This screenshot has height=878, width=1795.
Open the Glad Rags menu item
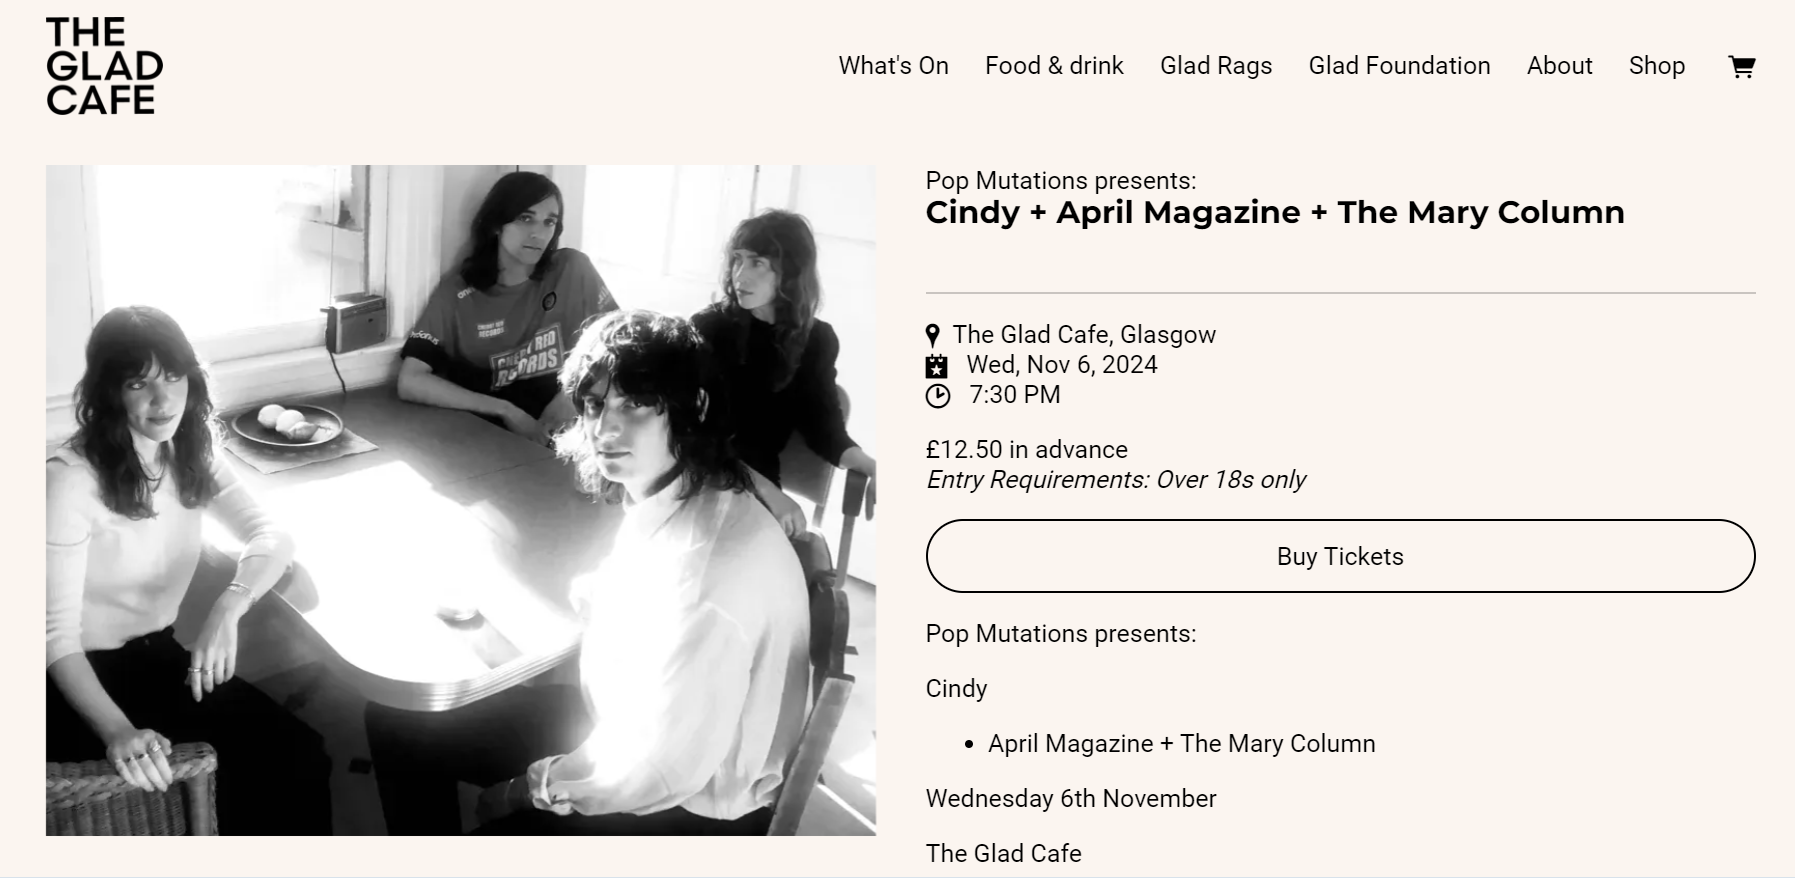[x=1216, y=66]
